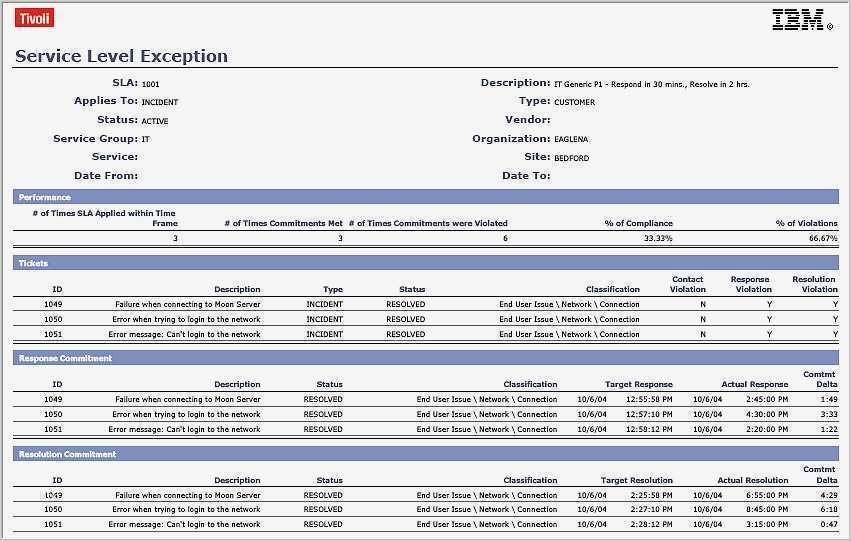Click the response delta value 1:49

[829, 399]
